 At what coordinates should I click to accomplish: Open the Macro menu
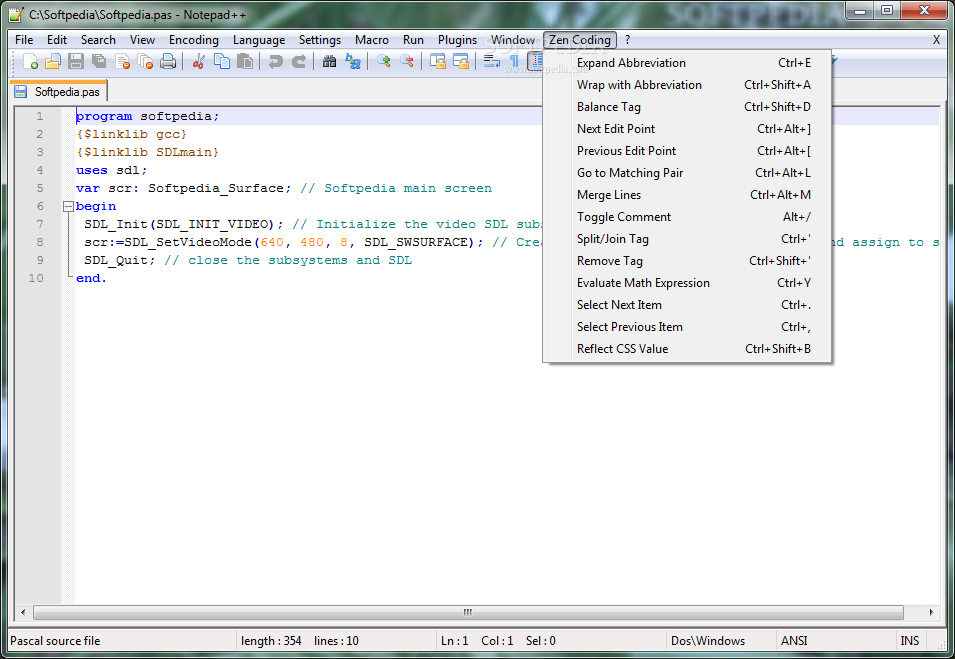point(372,40)
